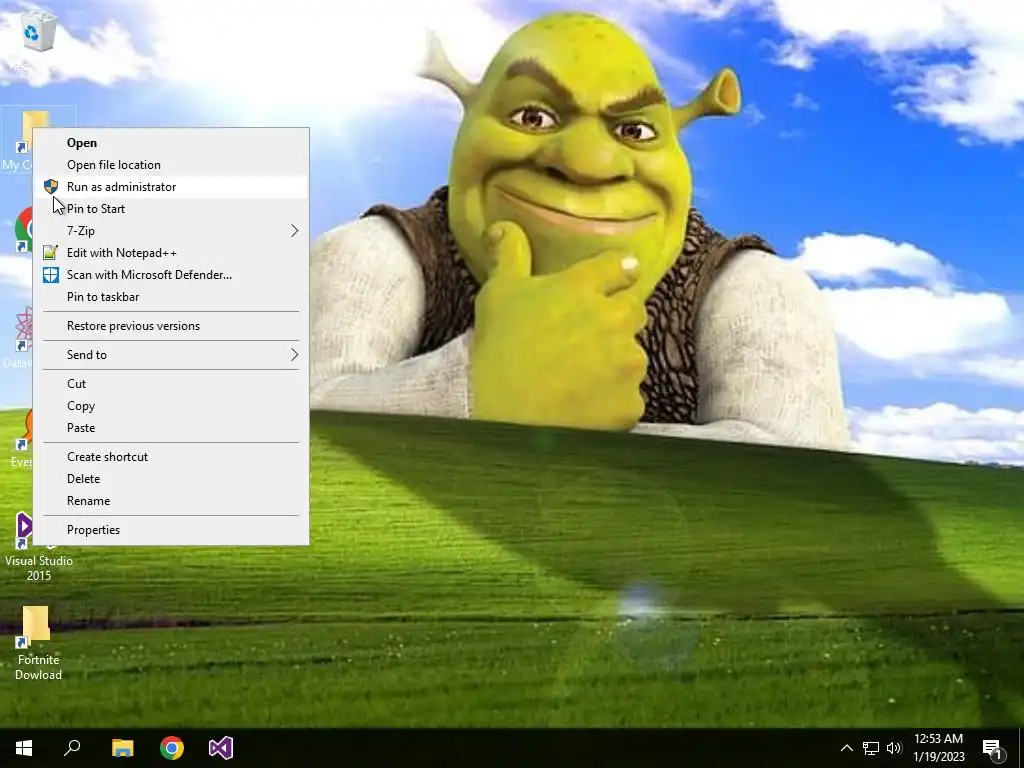Choose Scan with Microsoft Defender

(171, 275)
